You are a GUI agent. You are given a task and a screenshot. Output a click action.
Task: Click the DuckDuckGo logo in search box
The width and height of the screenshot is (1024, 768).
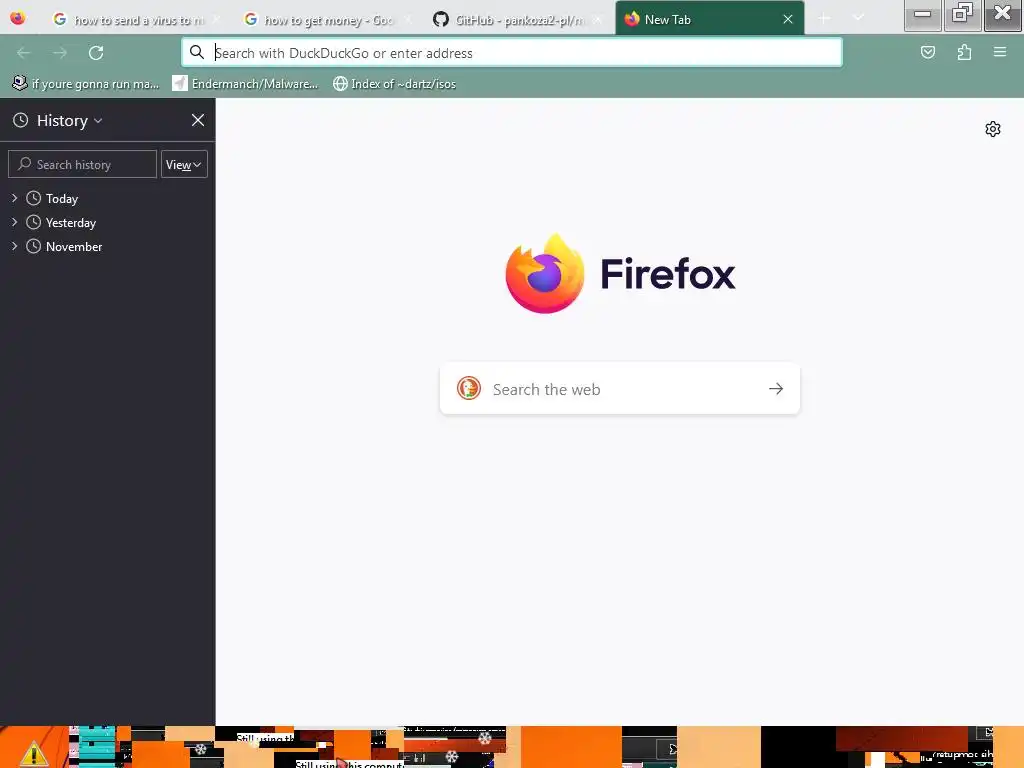coord(469,389)
